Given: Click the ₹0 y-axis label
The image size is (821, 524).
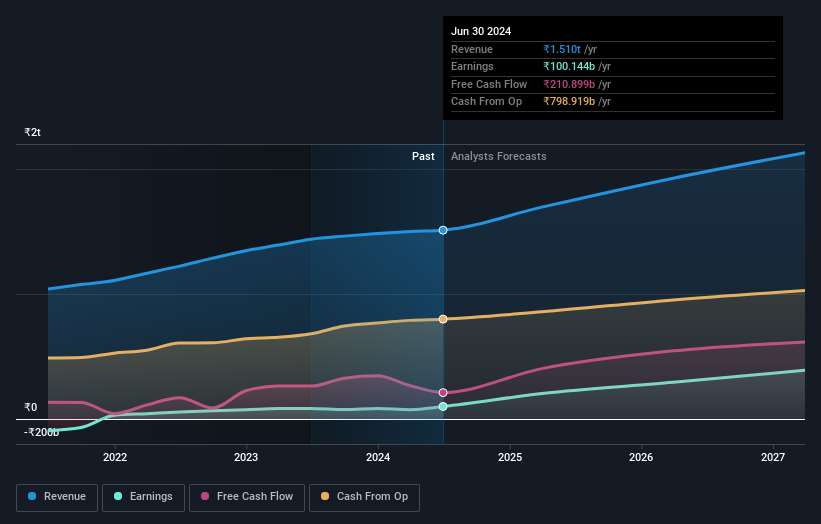Looking at the screenshot, I should [31, 407].
